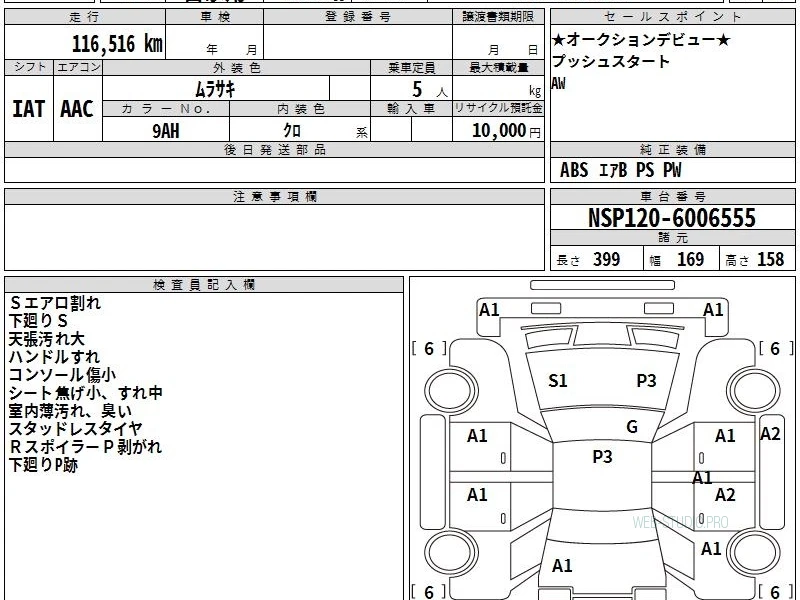Image resolution: width=800 pixels, height=600 pixels.
Task: Click the 116,516 km mileage value
Action: (117, 44)
